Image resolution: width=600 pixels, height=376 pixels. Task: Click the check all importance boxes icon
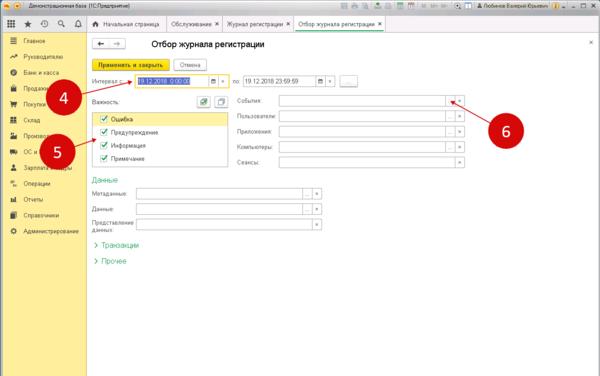pos(204,102)
